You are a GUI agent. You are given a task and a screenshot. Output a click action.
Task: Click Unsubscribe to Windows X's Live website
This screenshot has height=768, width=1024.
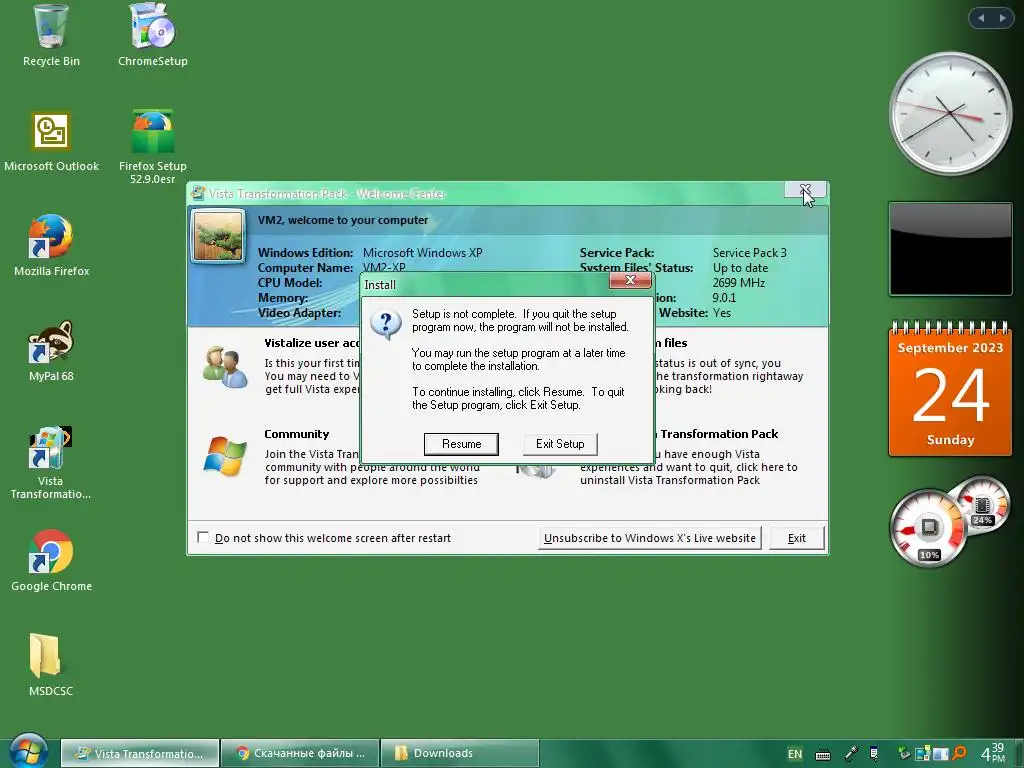[x=650, y=538]
